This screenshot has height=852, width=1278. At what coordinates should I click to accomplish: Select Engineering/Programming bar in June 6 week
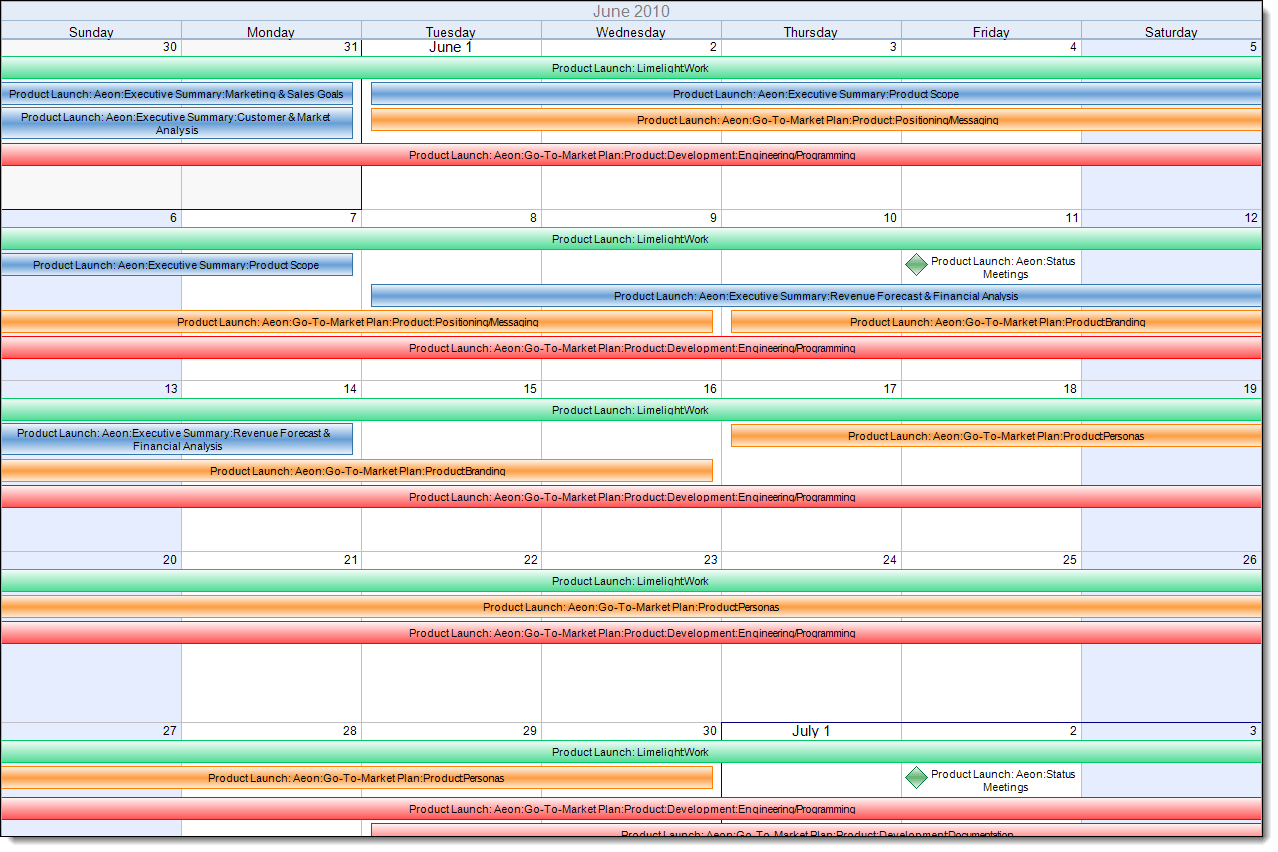point(631,348)
